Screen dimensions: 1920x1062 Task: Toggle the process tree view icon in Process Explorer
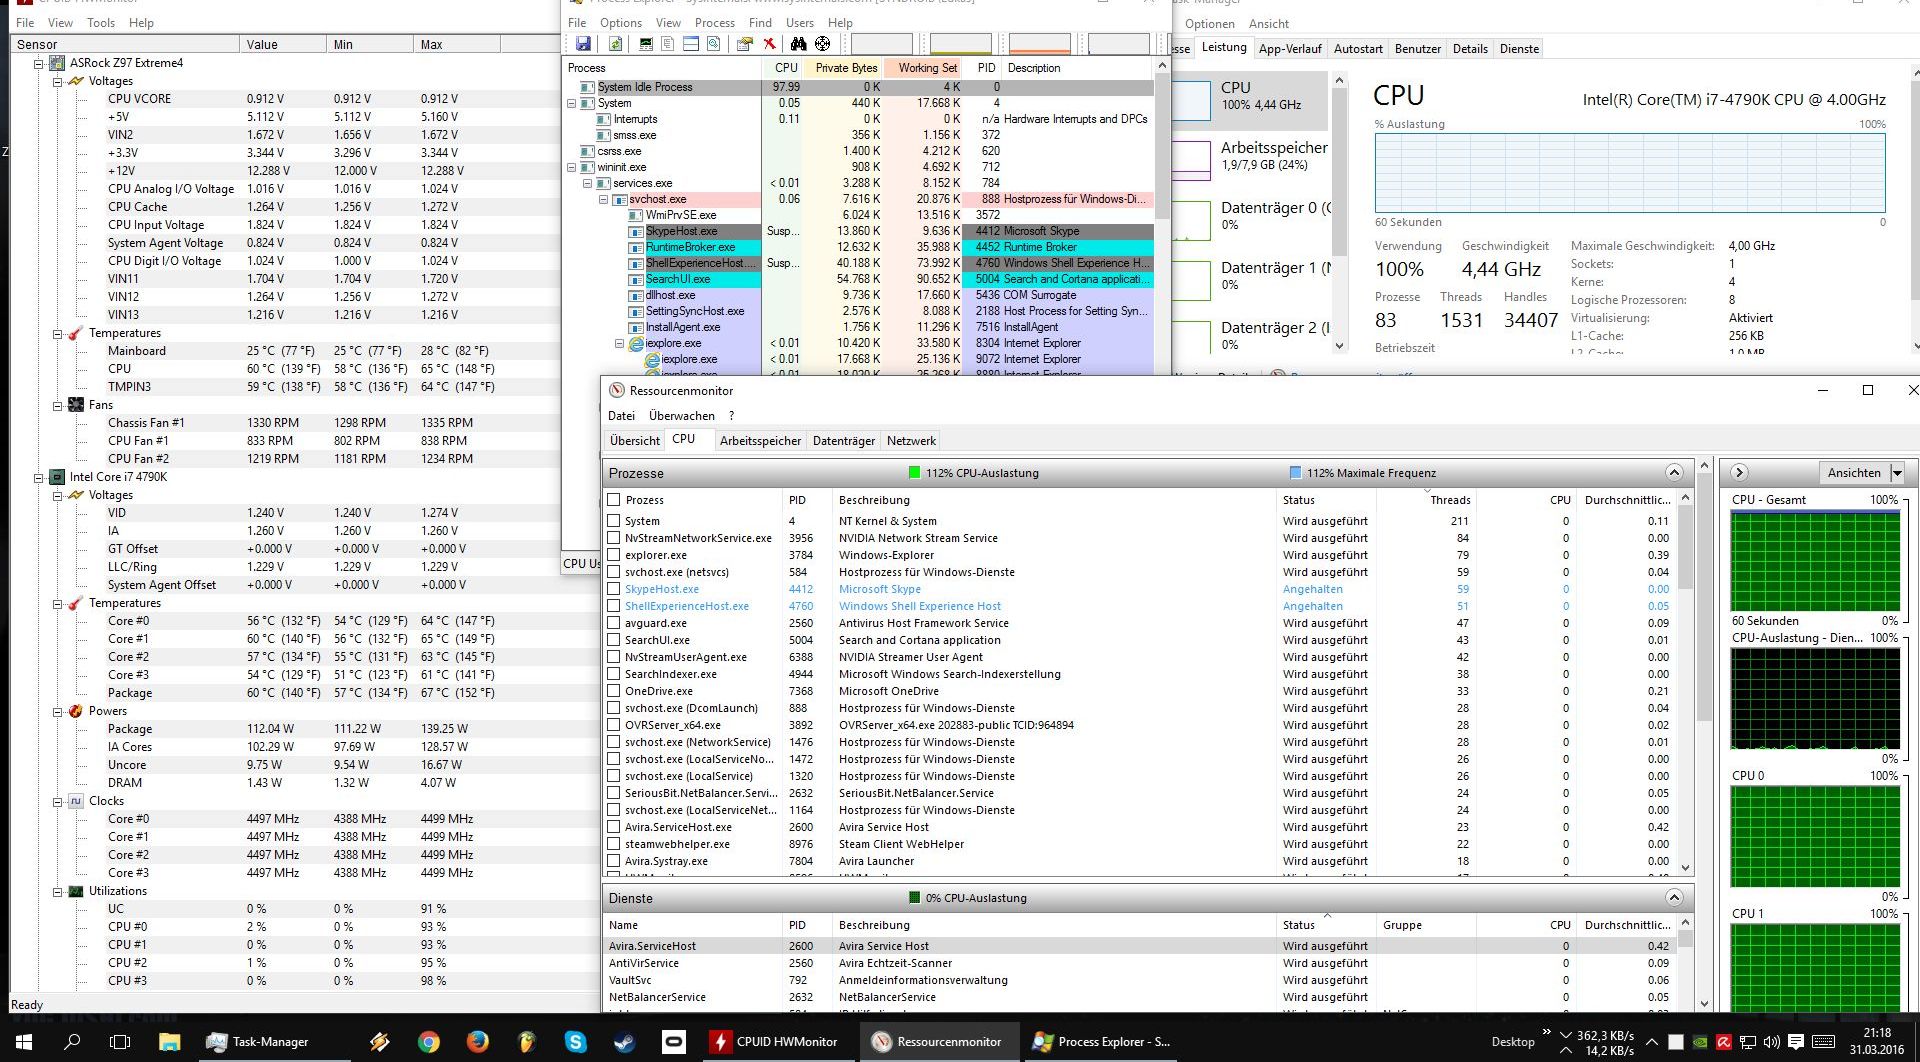(668, 44)
